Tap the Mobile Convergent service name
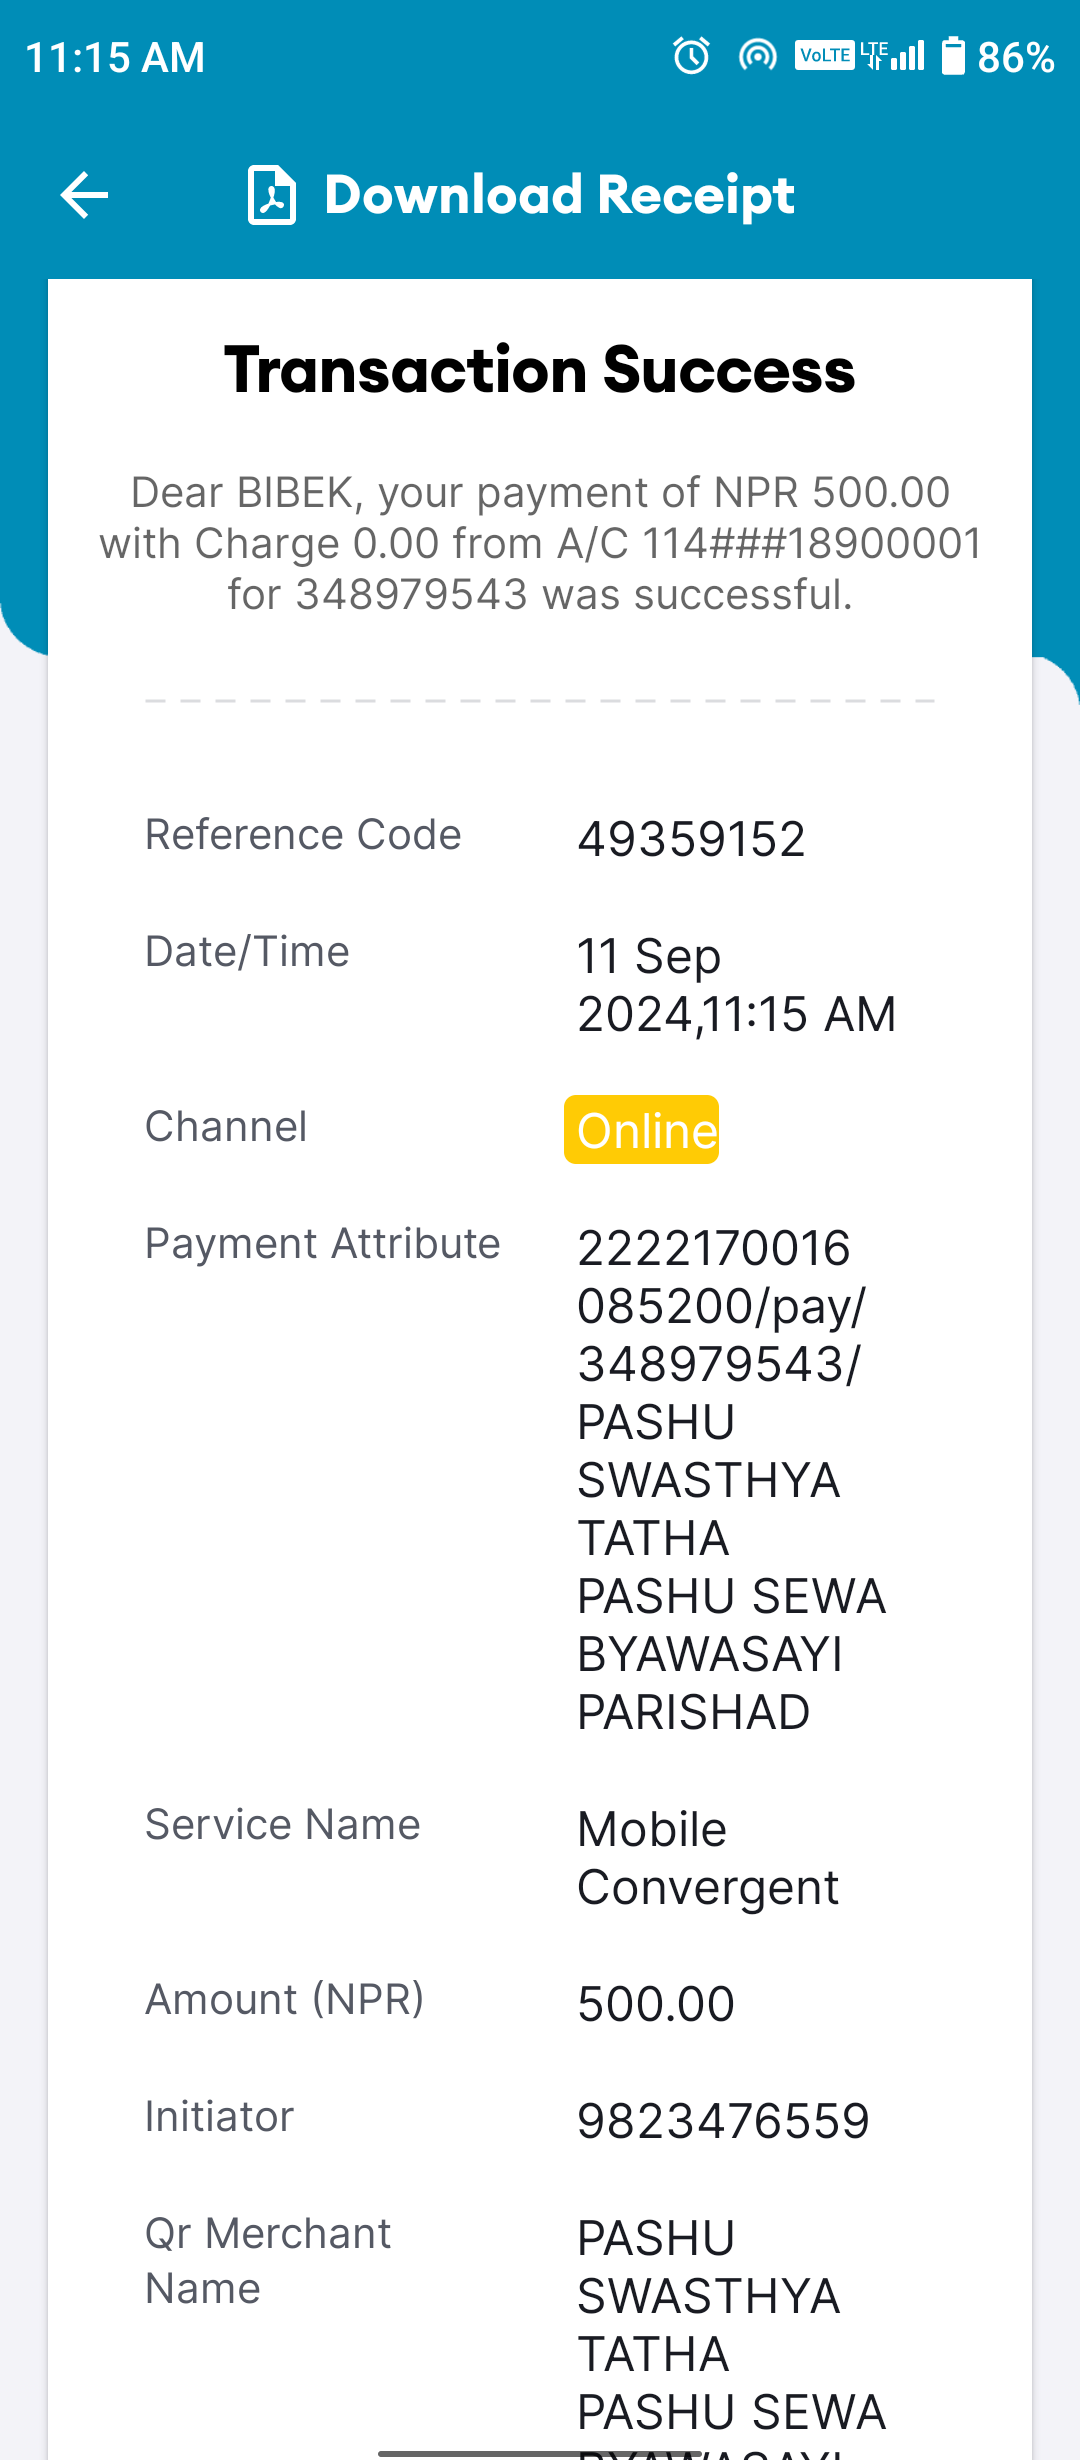The width and height of the screenshot is (1080, 2460). (x=708, y=1858)
